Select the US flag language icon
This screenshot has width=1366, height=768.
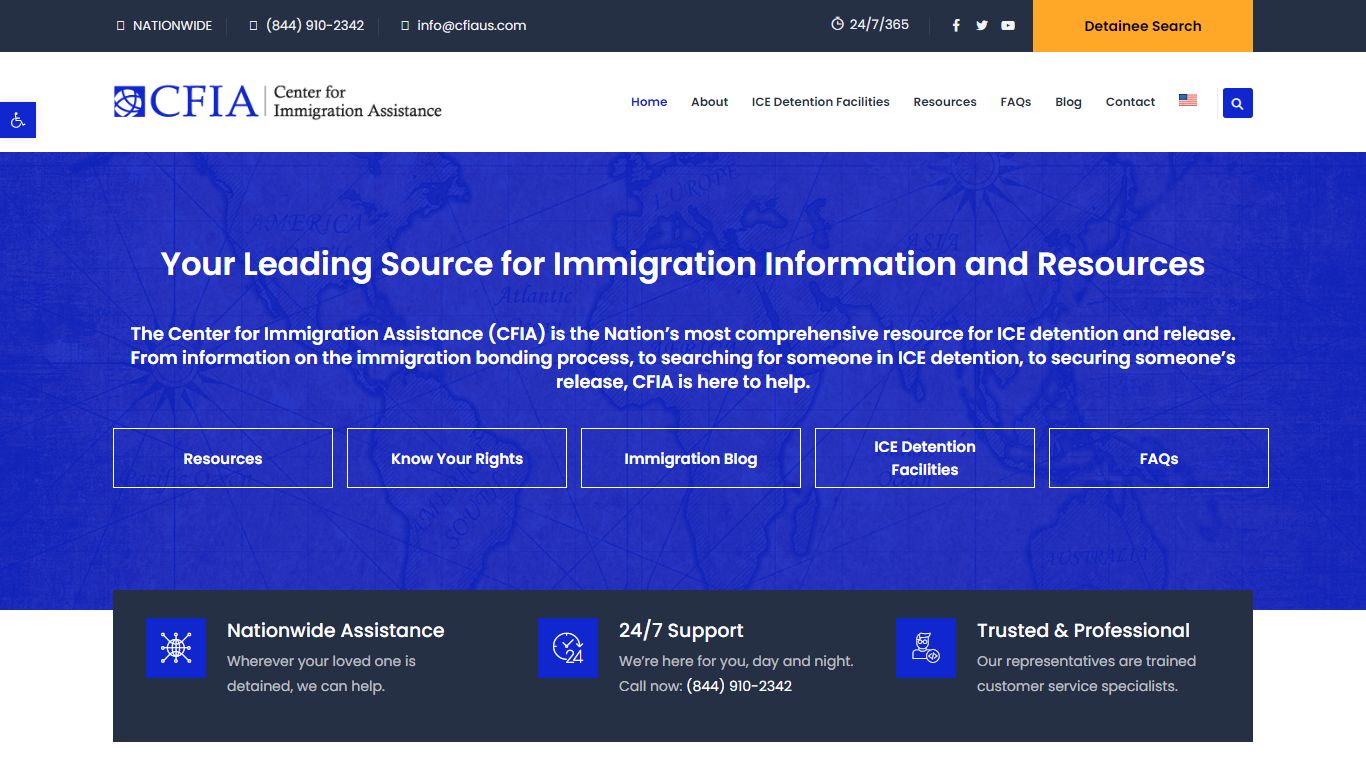[1188, 100]
